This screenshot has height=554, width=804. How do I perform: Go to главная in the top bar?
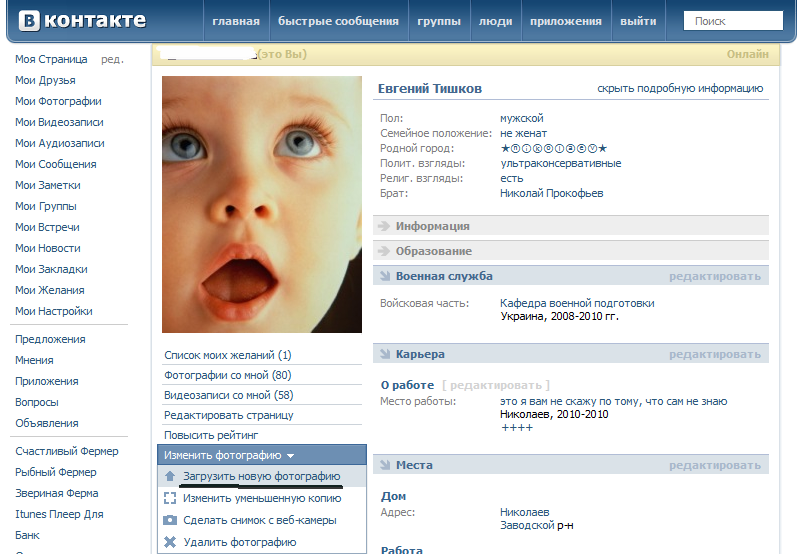(x=236, y=21)
